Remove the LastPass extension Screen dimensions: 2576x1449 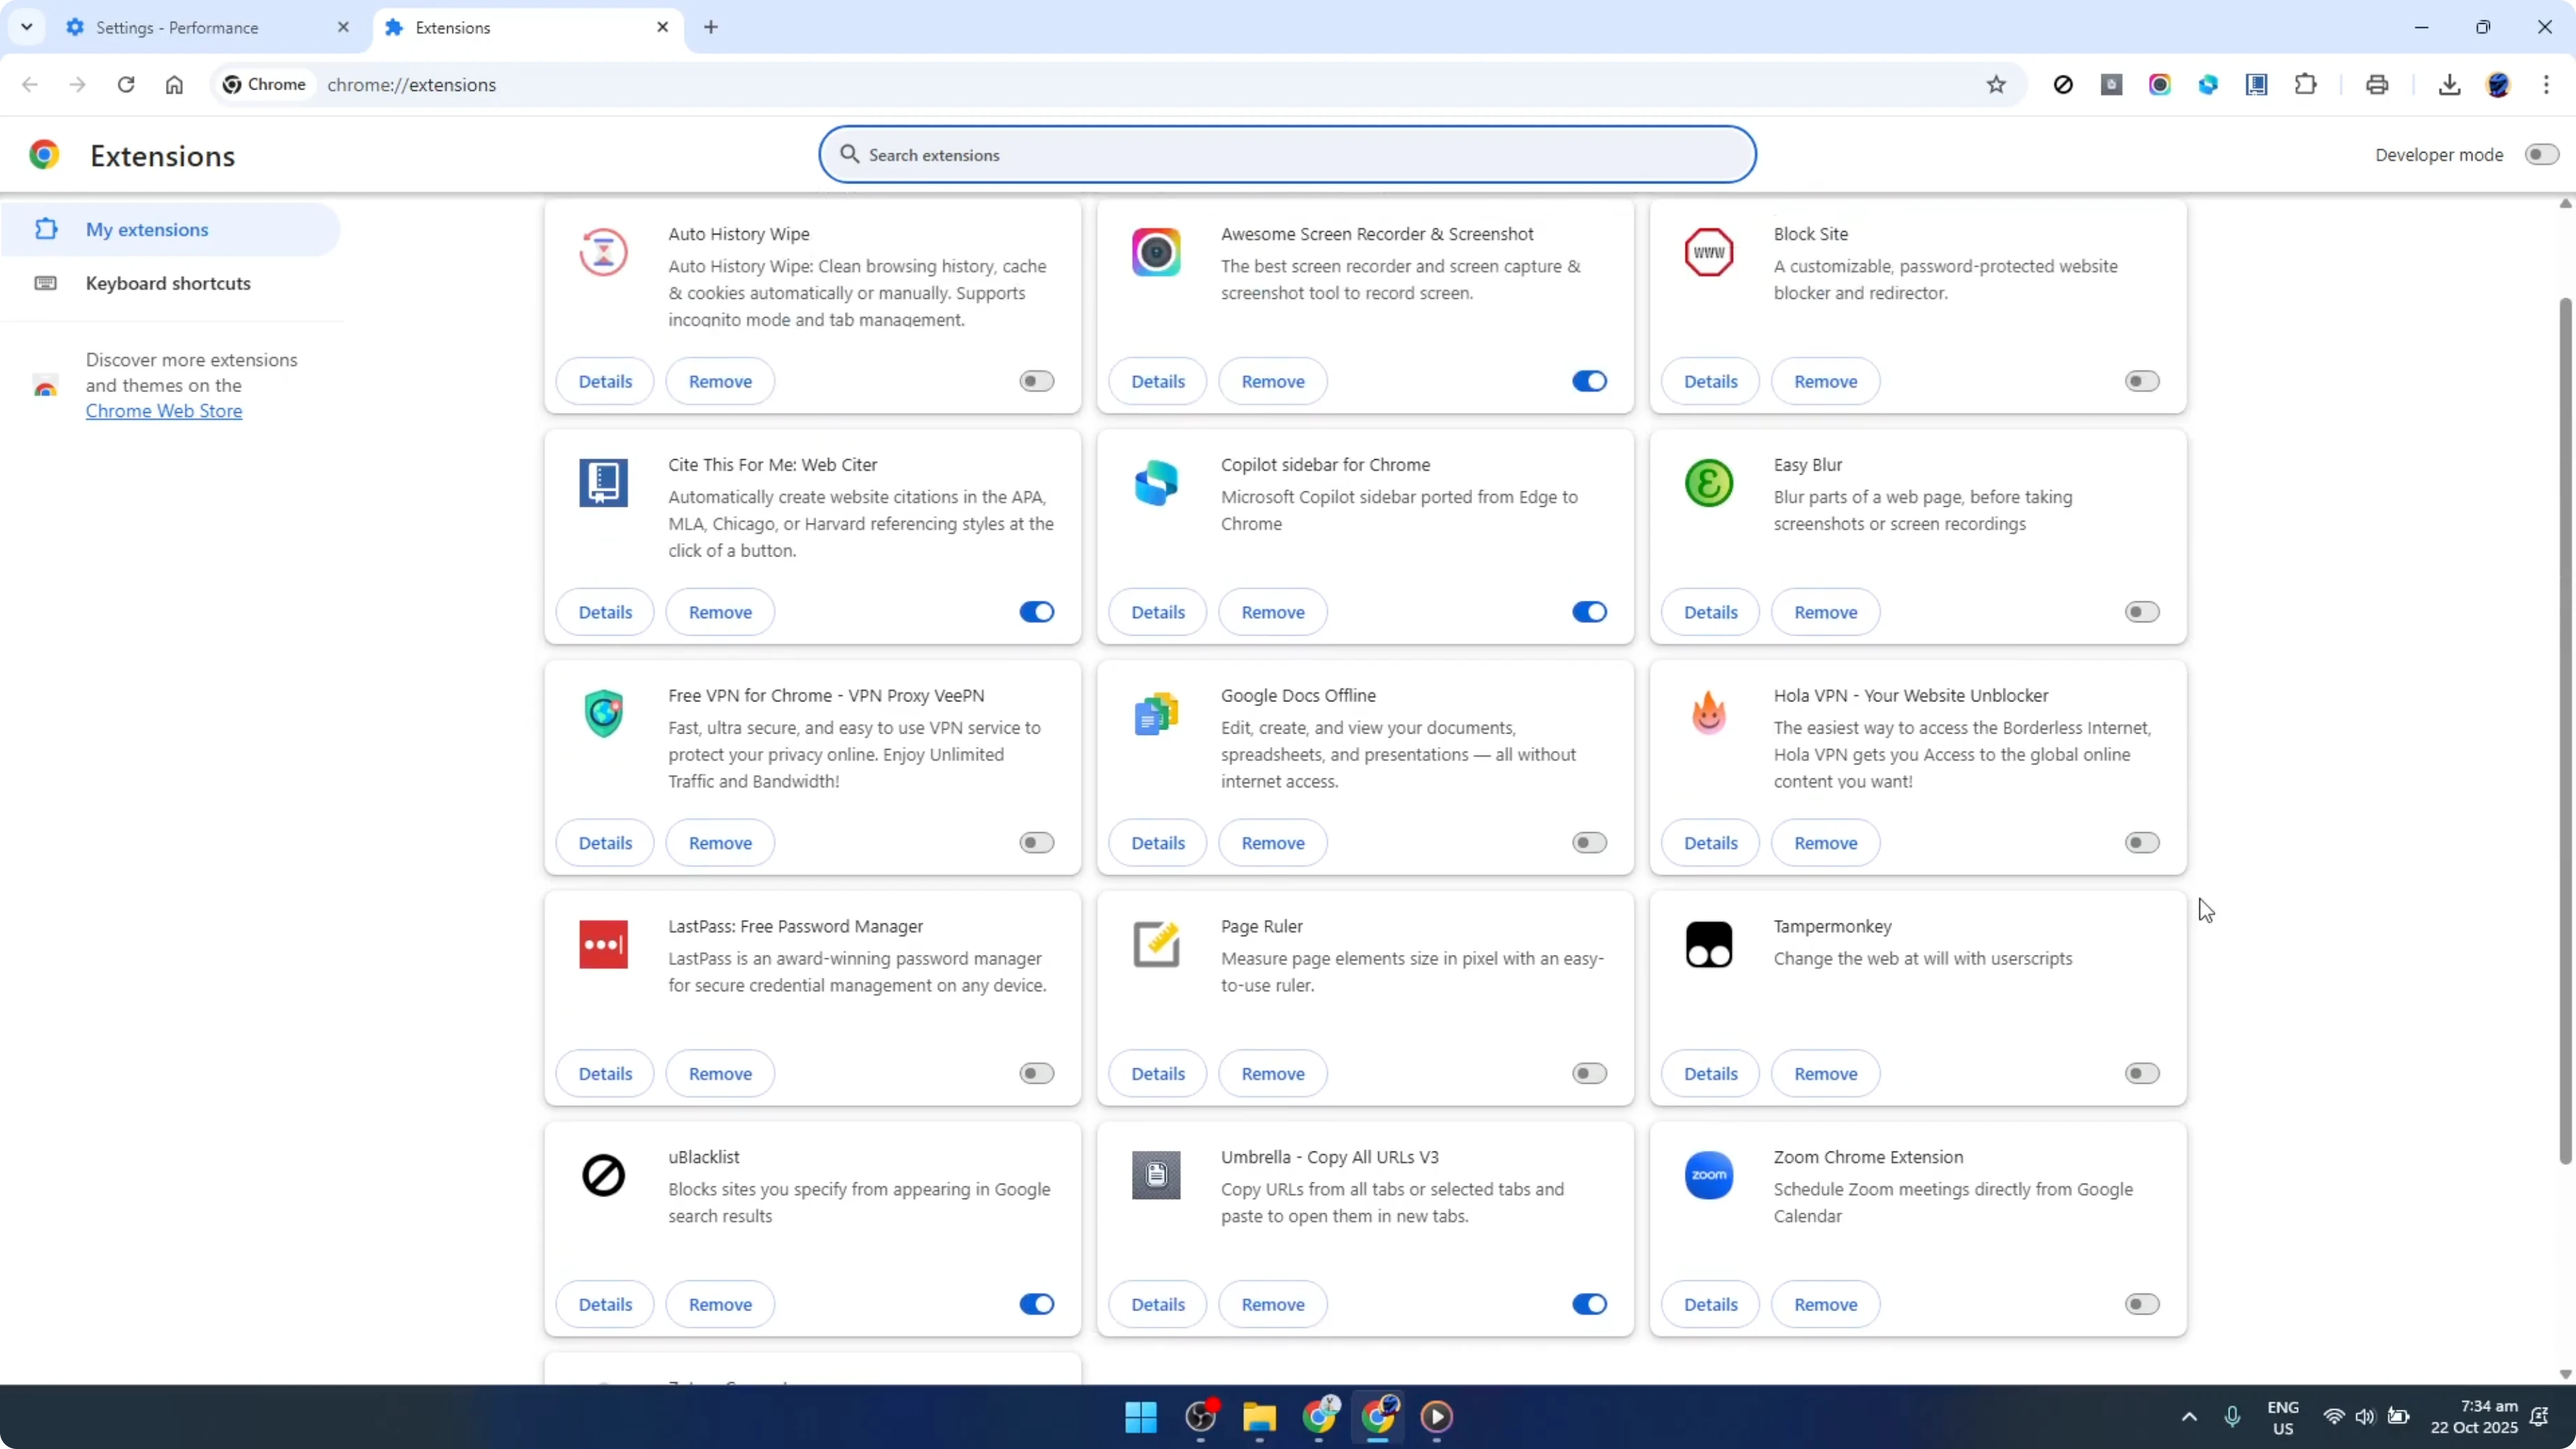click(720, 1074)
